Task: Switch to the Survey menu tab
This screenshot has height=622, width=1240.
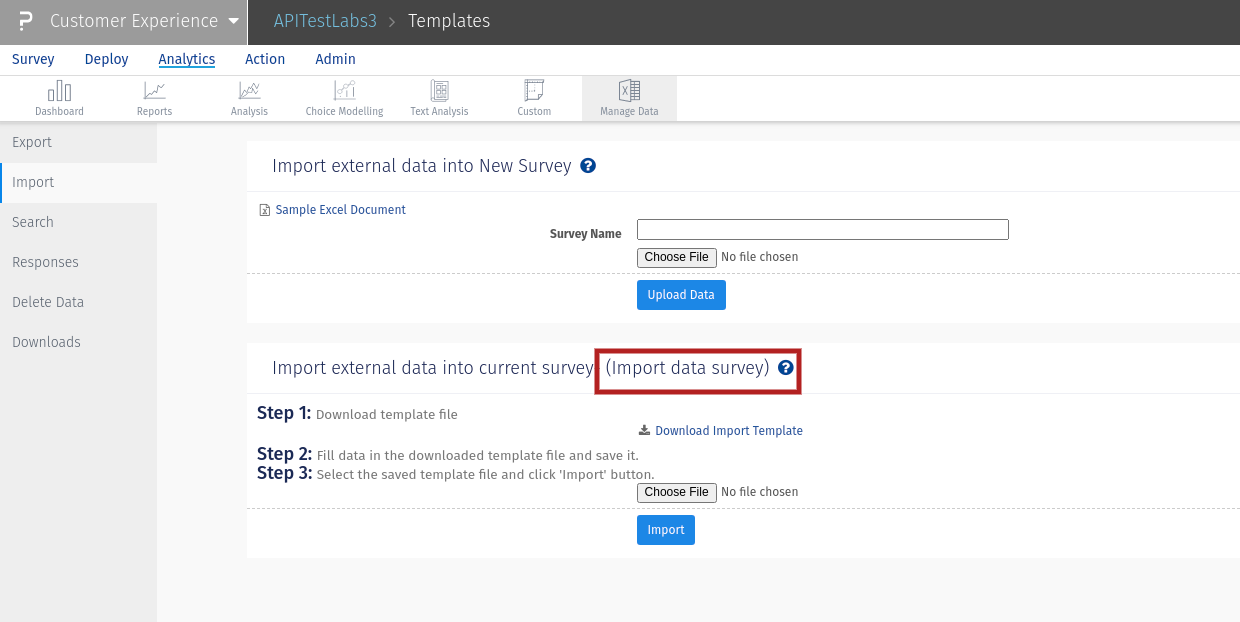Action: (x=33, y=59)
